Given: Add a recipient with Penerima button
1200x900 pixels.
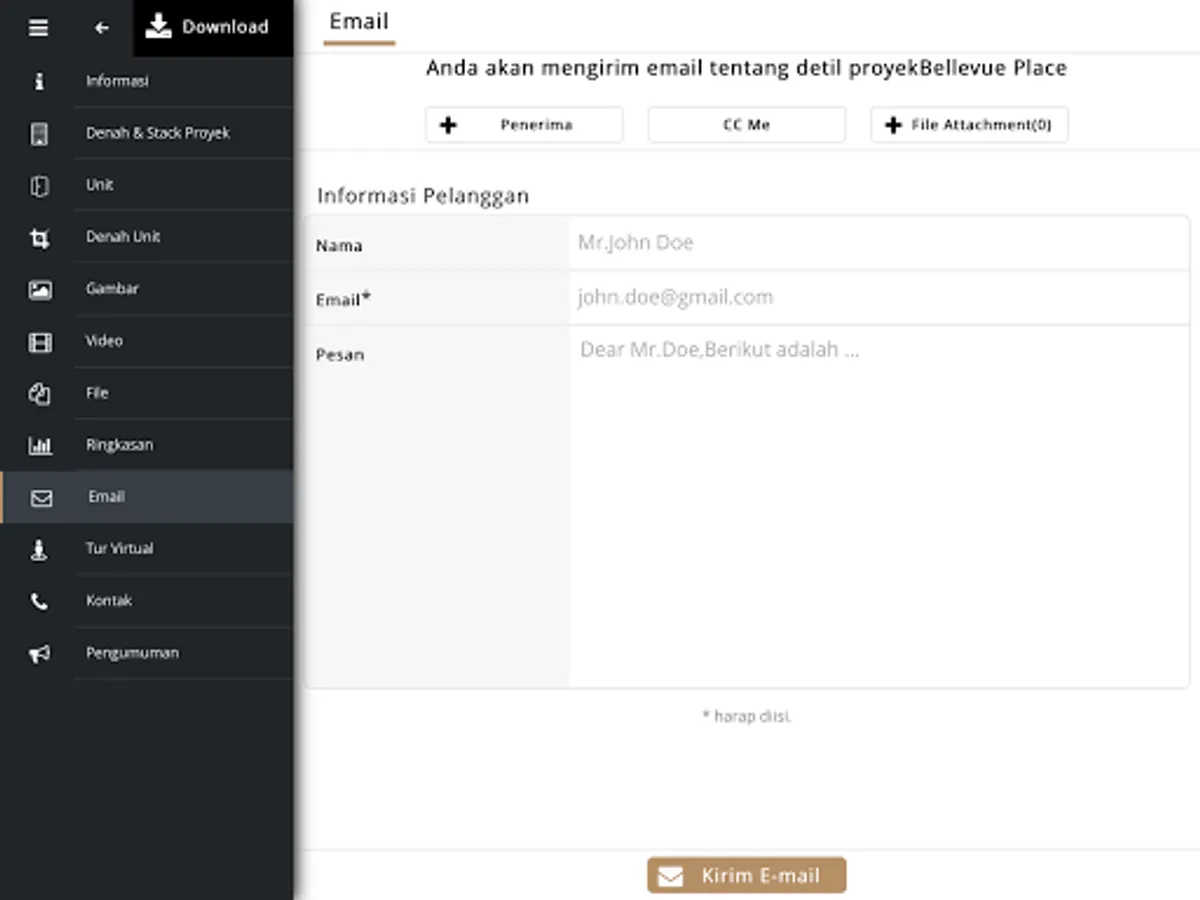Looking at the screenshot, I should click(x=524, y=125).
